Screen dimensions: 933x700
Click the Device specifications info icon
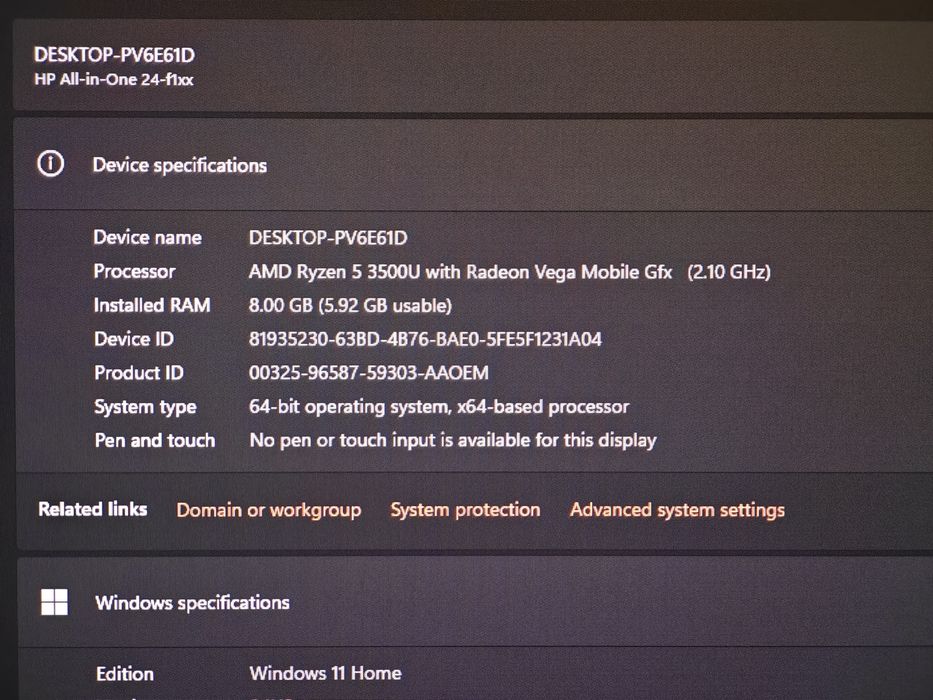click(x=51, y=163)
